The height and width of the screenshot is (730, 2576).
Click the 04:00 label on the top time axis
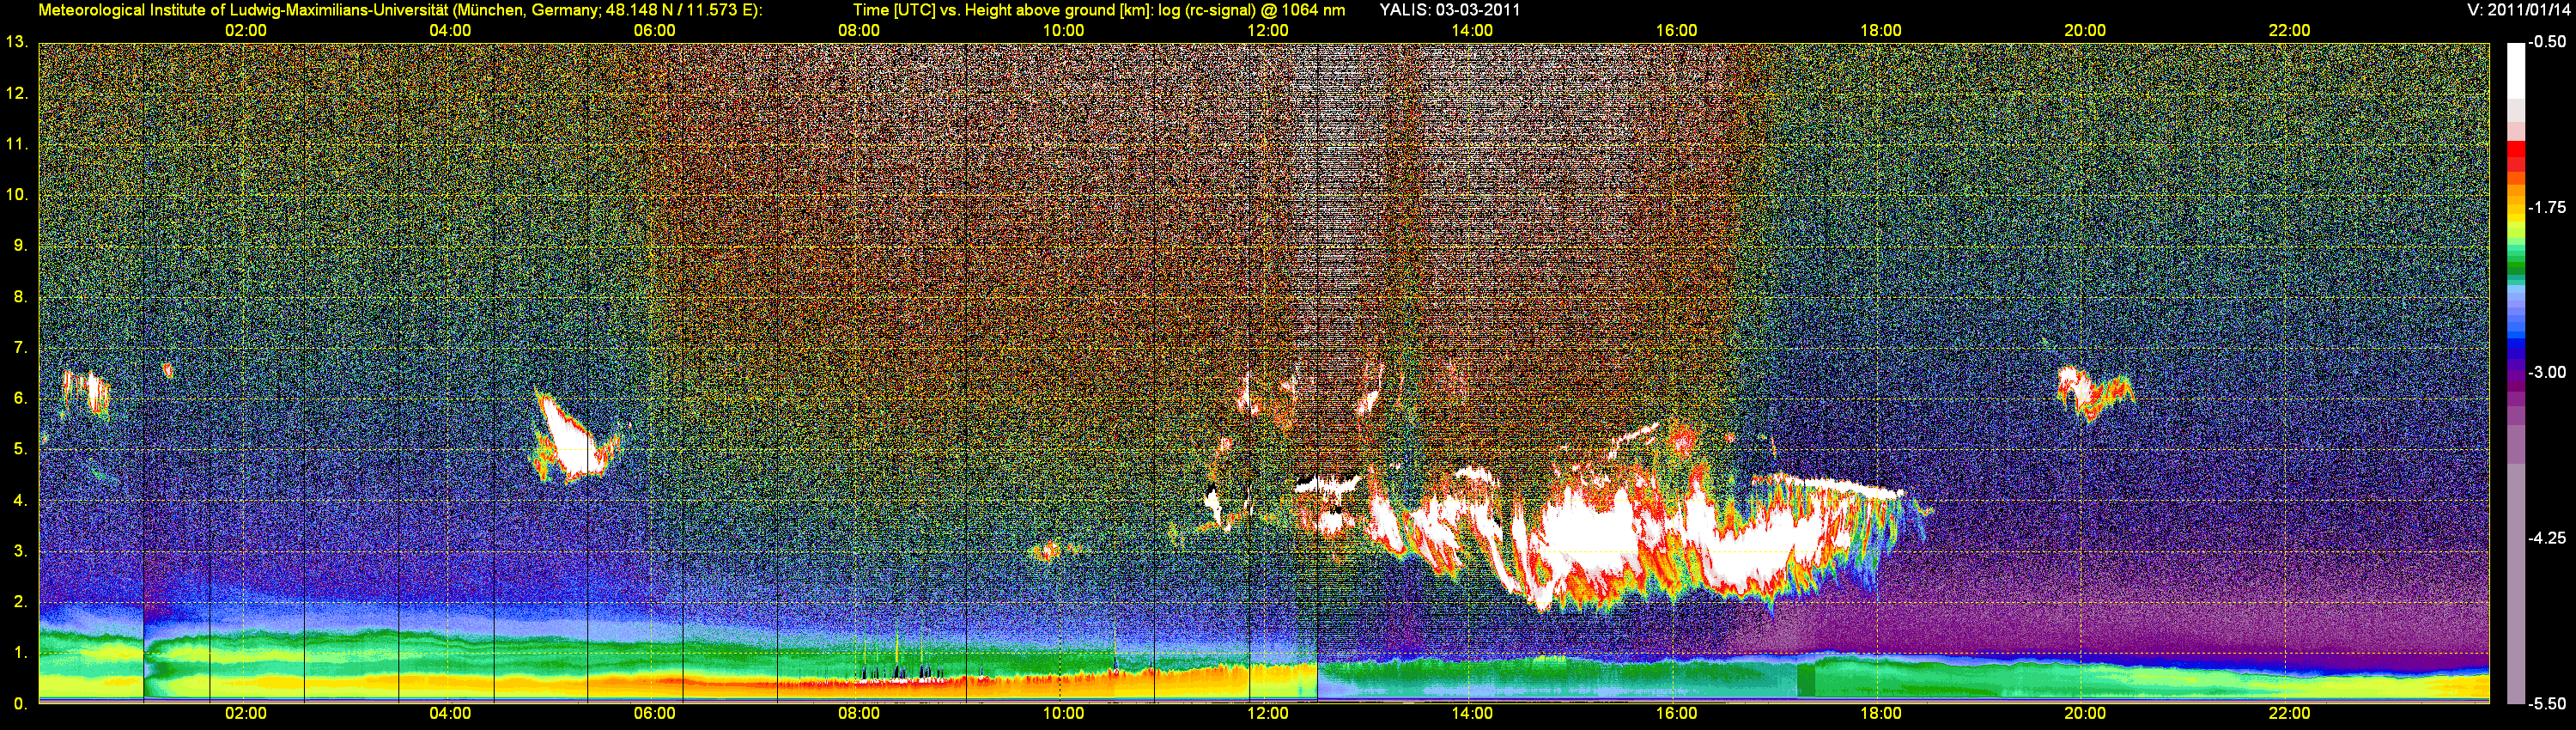450,31
